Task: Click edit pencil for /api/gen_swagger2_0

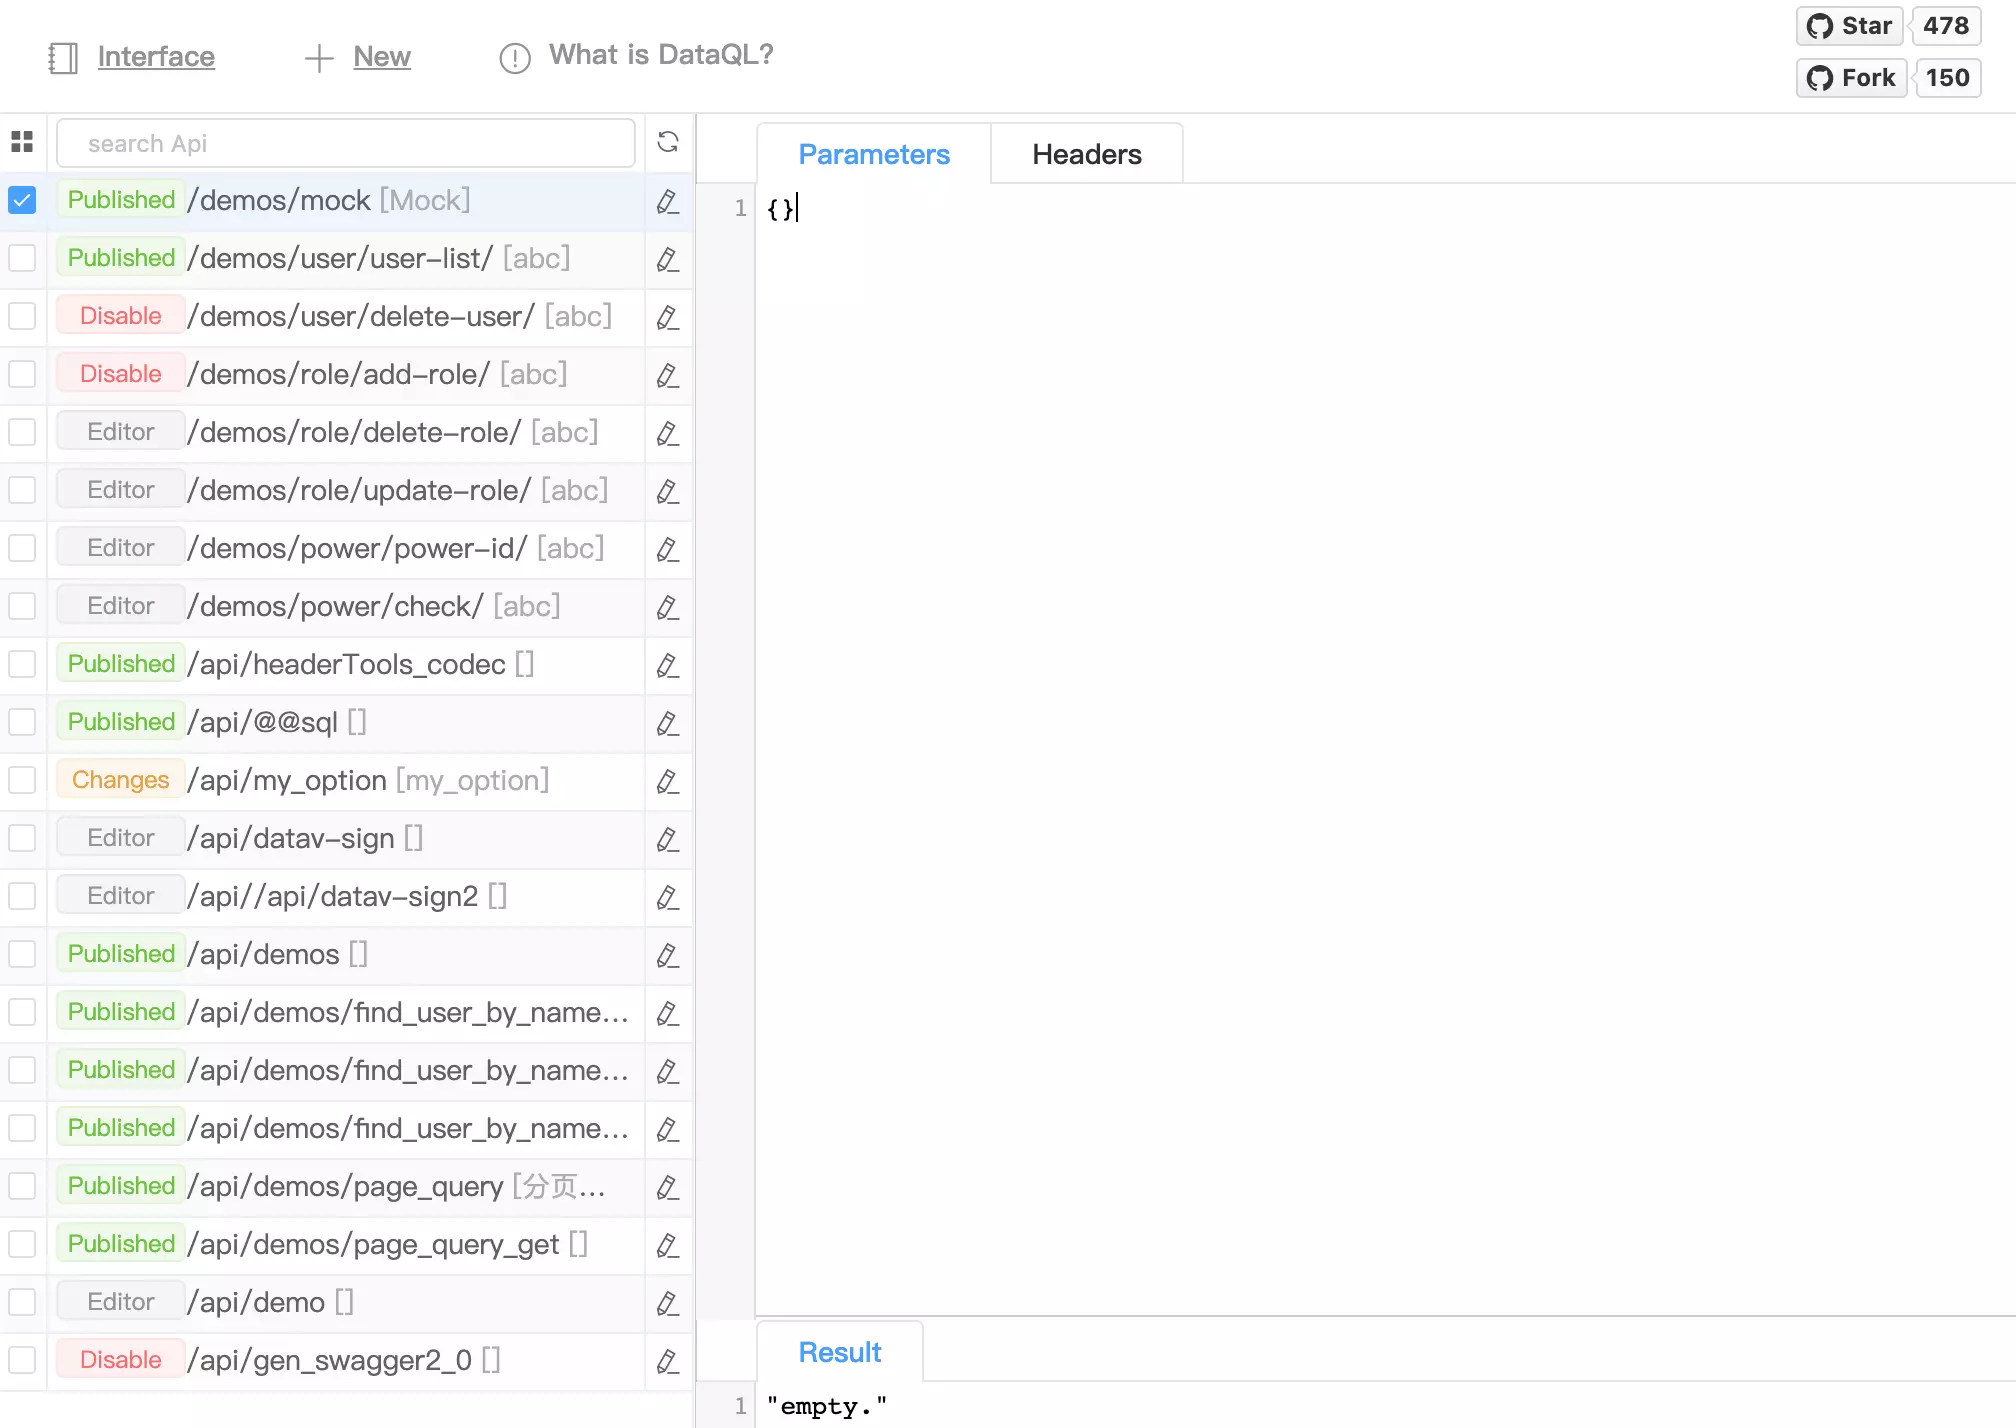Action: pos(668,1361)
